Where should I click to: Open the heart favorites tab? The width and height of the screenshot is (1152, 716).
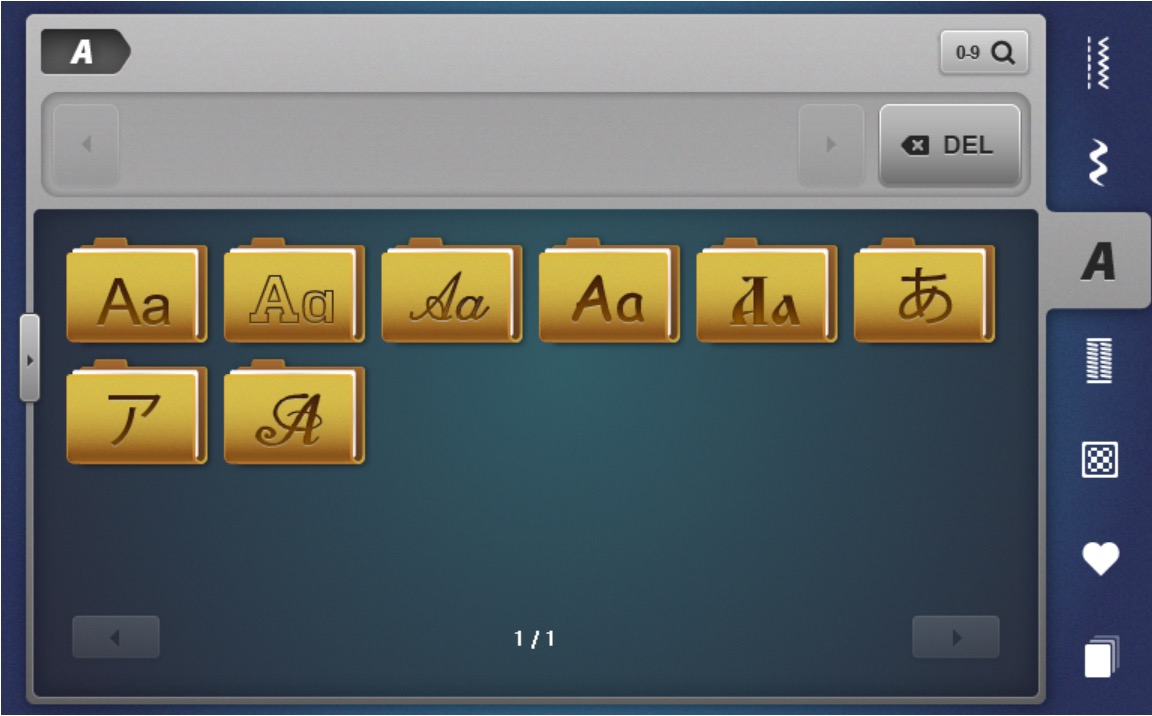click(x=1099, y=558)
